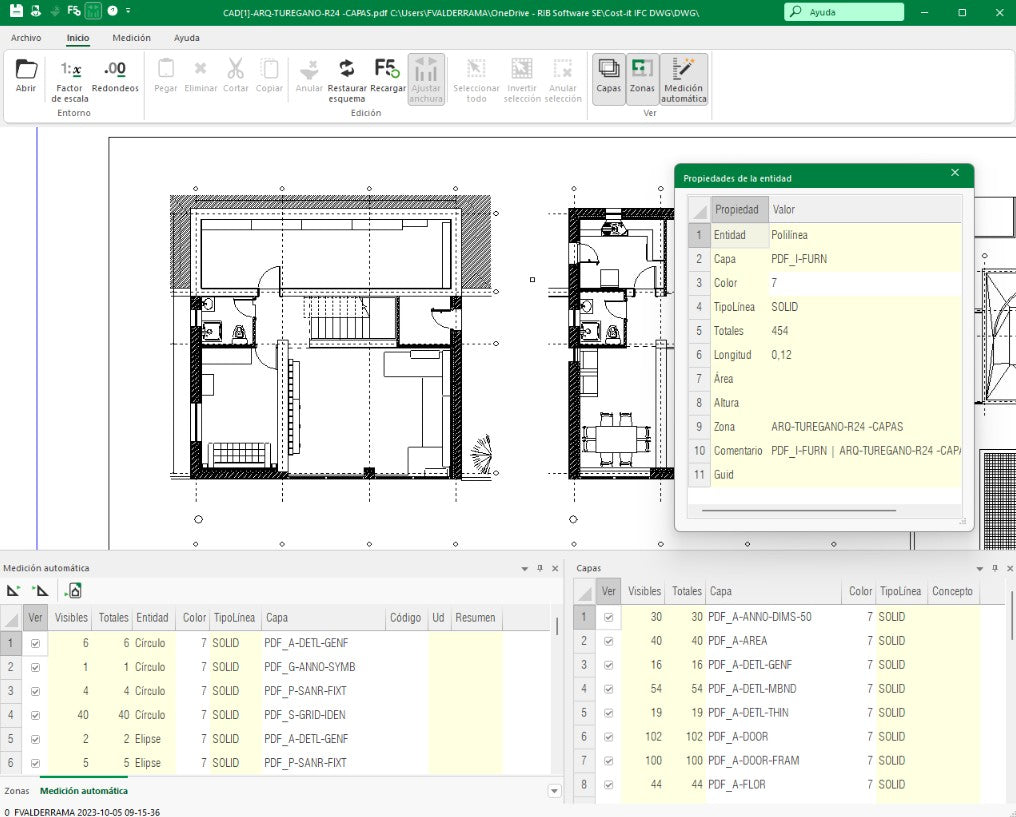Screen dimensions: 1016x817
Task: Click color cell of PDF_P-SANR-FIXT Círculo row
Action: pyautogui.click(x=193, y=691)
